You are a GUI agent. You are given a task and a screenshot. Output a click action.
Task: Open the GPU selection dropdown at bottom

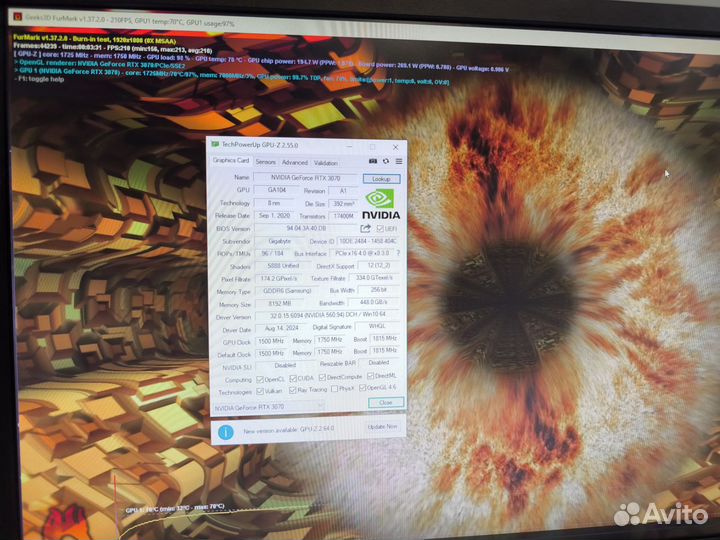tap(269, 407)
